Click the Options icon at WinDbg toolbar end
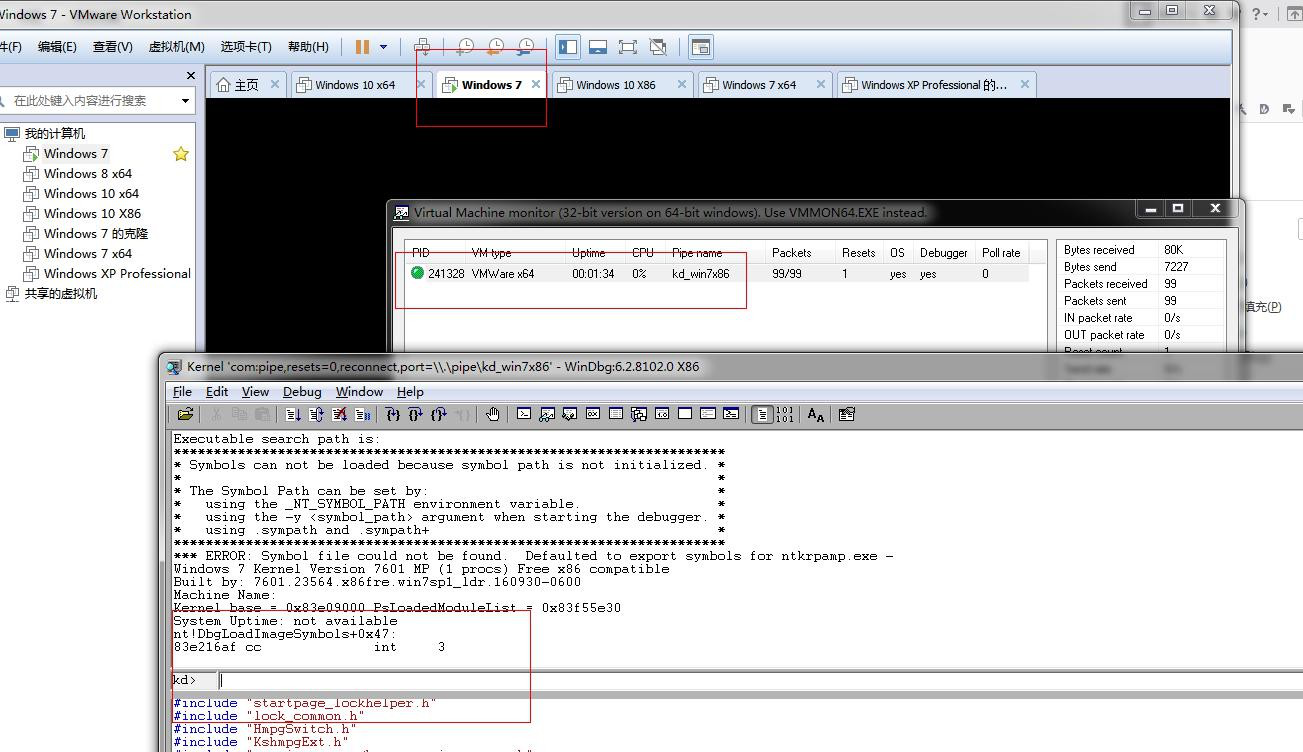The width and height of the screenshot is (1303, 752). 847,414
